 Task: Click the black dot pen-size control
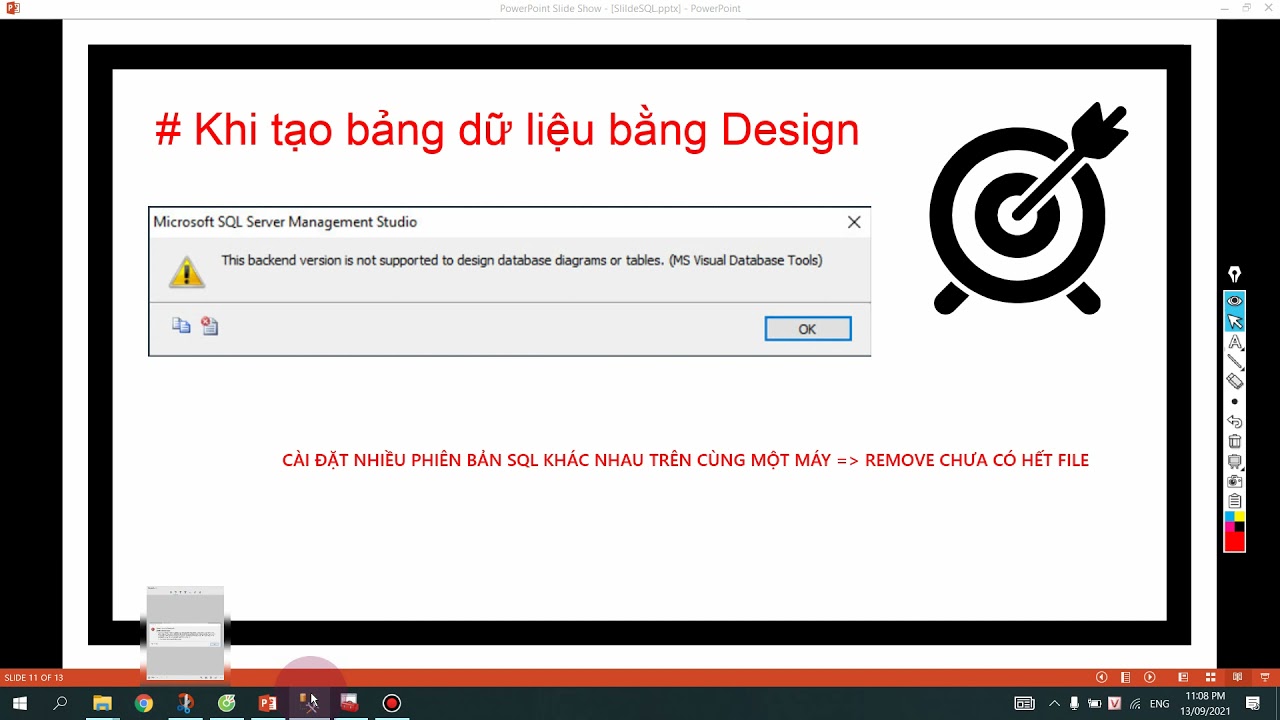(x=1234, y=402)
